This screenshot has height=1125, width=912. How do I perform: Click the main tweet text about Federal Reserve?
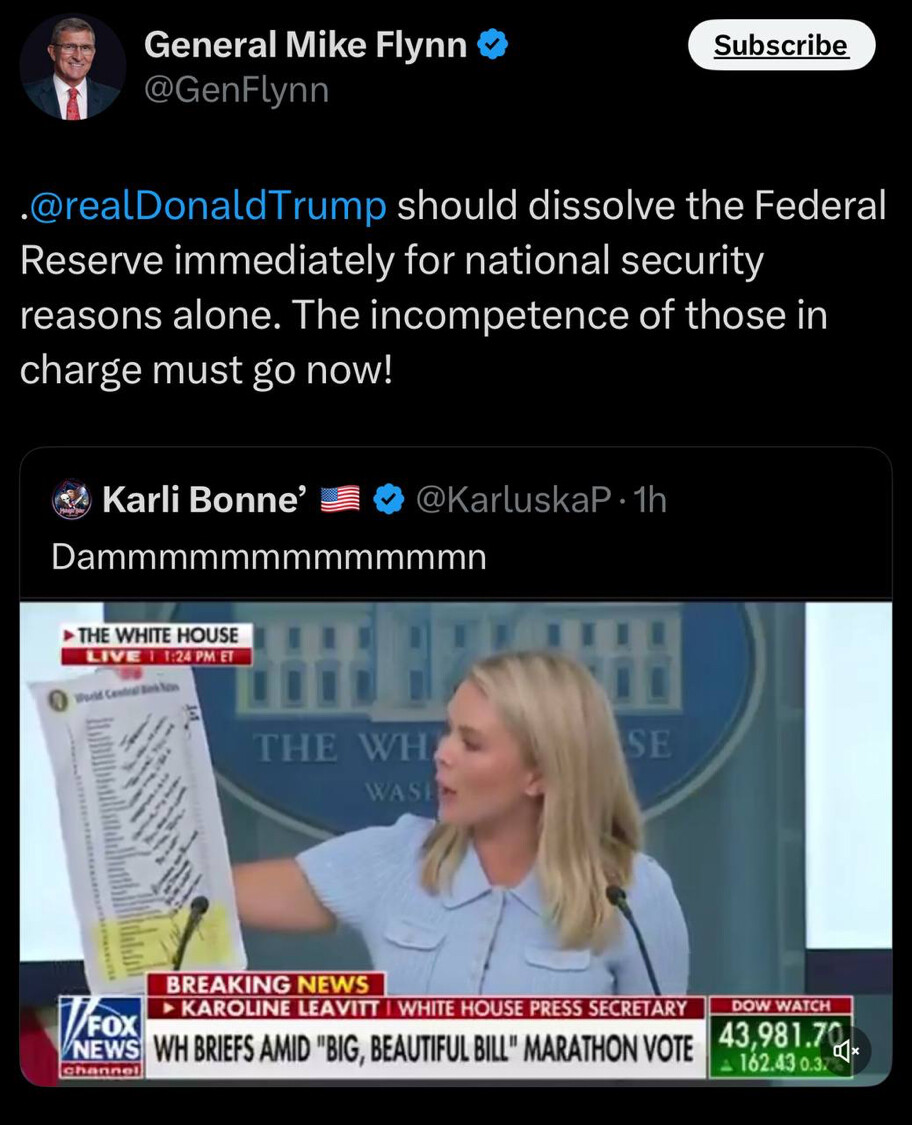(453, 287)
